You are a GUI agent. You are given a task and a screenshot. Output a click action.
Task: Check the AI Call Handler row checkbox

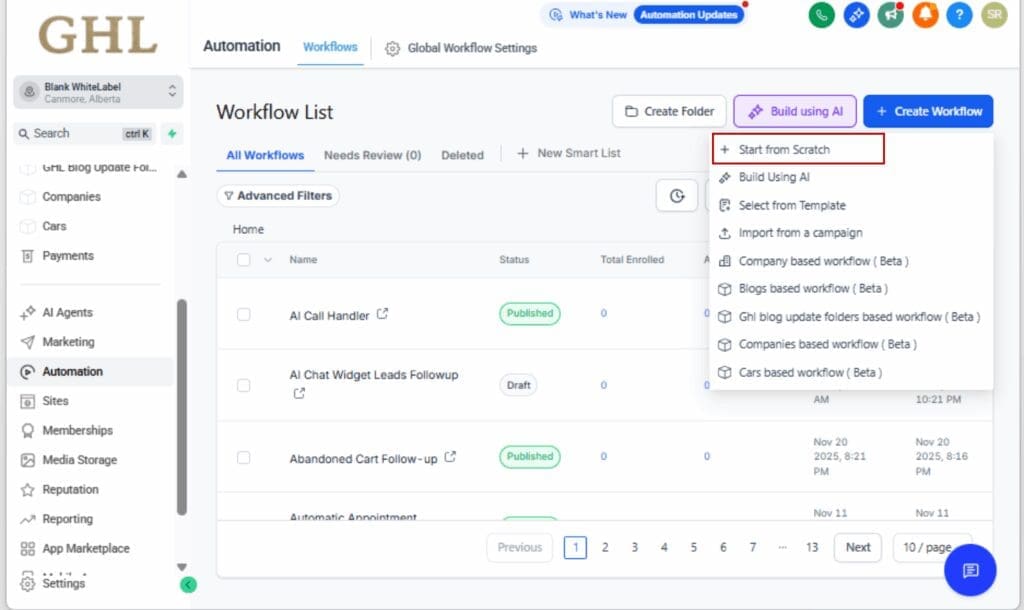pos(244,315)
